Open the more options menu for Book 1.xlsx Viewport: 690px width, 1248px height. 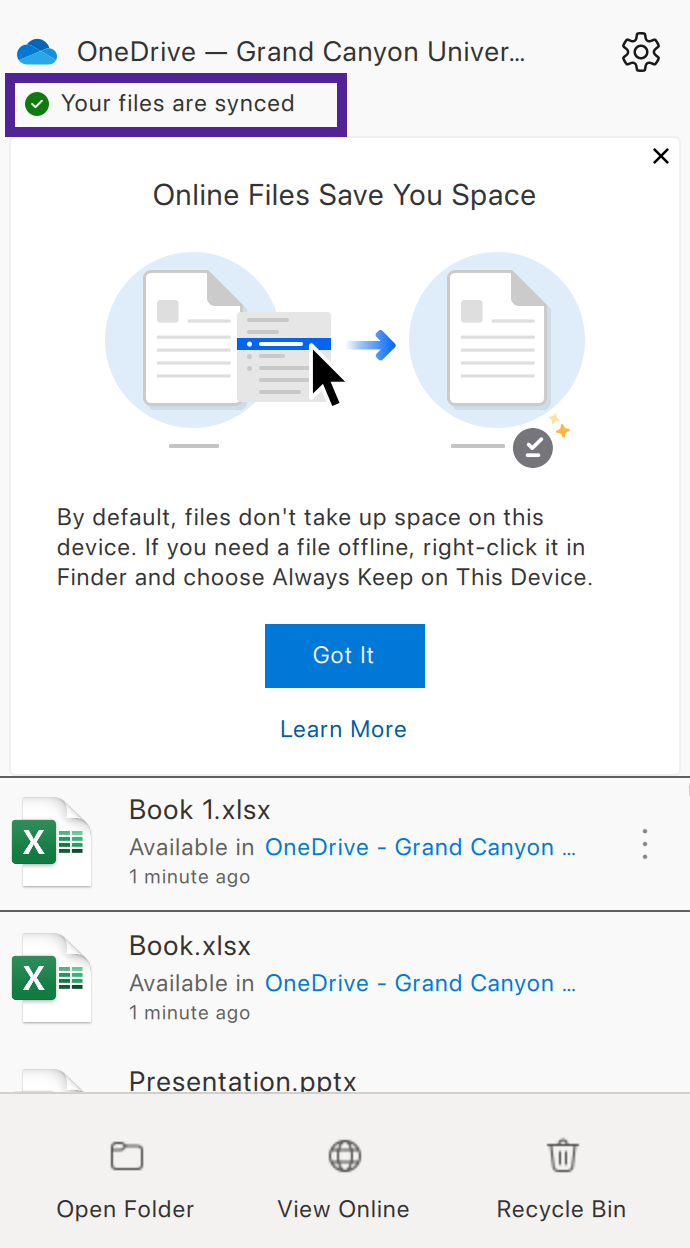[645, 844]
